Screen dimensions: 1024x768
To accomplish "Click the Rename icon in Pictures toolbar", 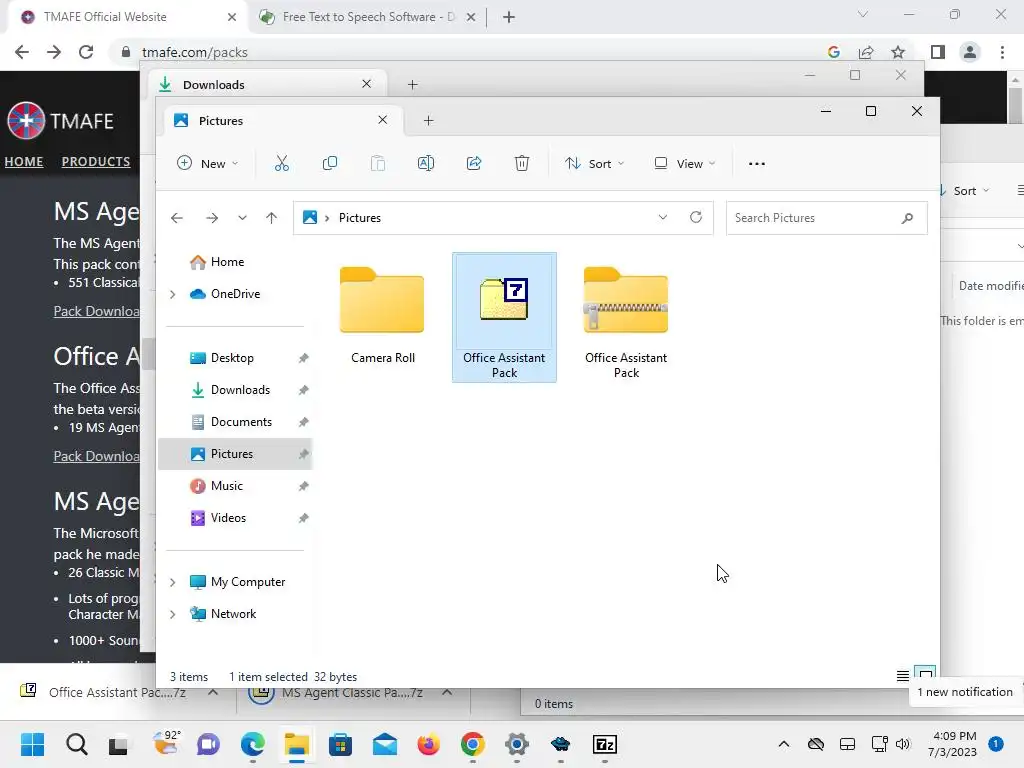I will 426,163.
